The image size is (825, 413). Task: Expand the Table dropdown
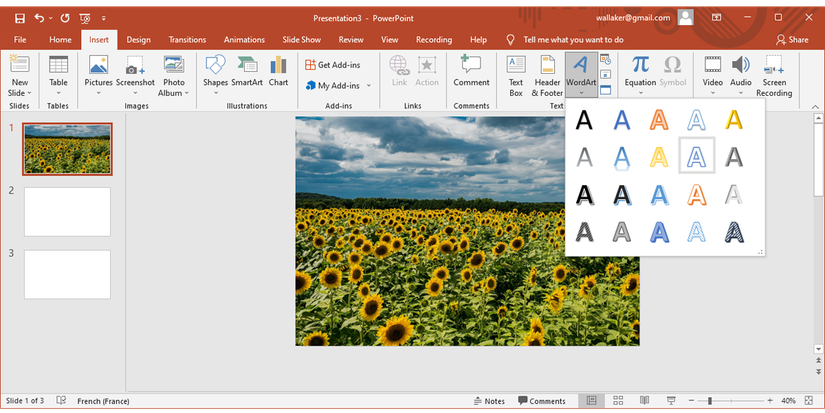tap(59, 92)
